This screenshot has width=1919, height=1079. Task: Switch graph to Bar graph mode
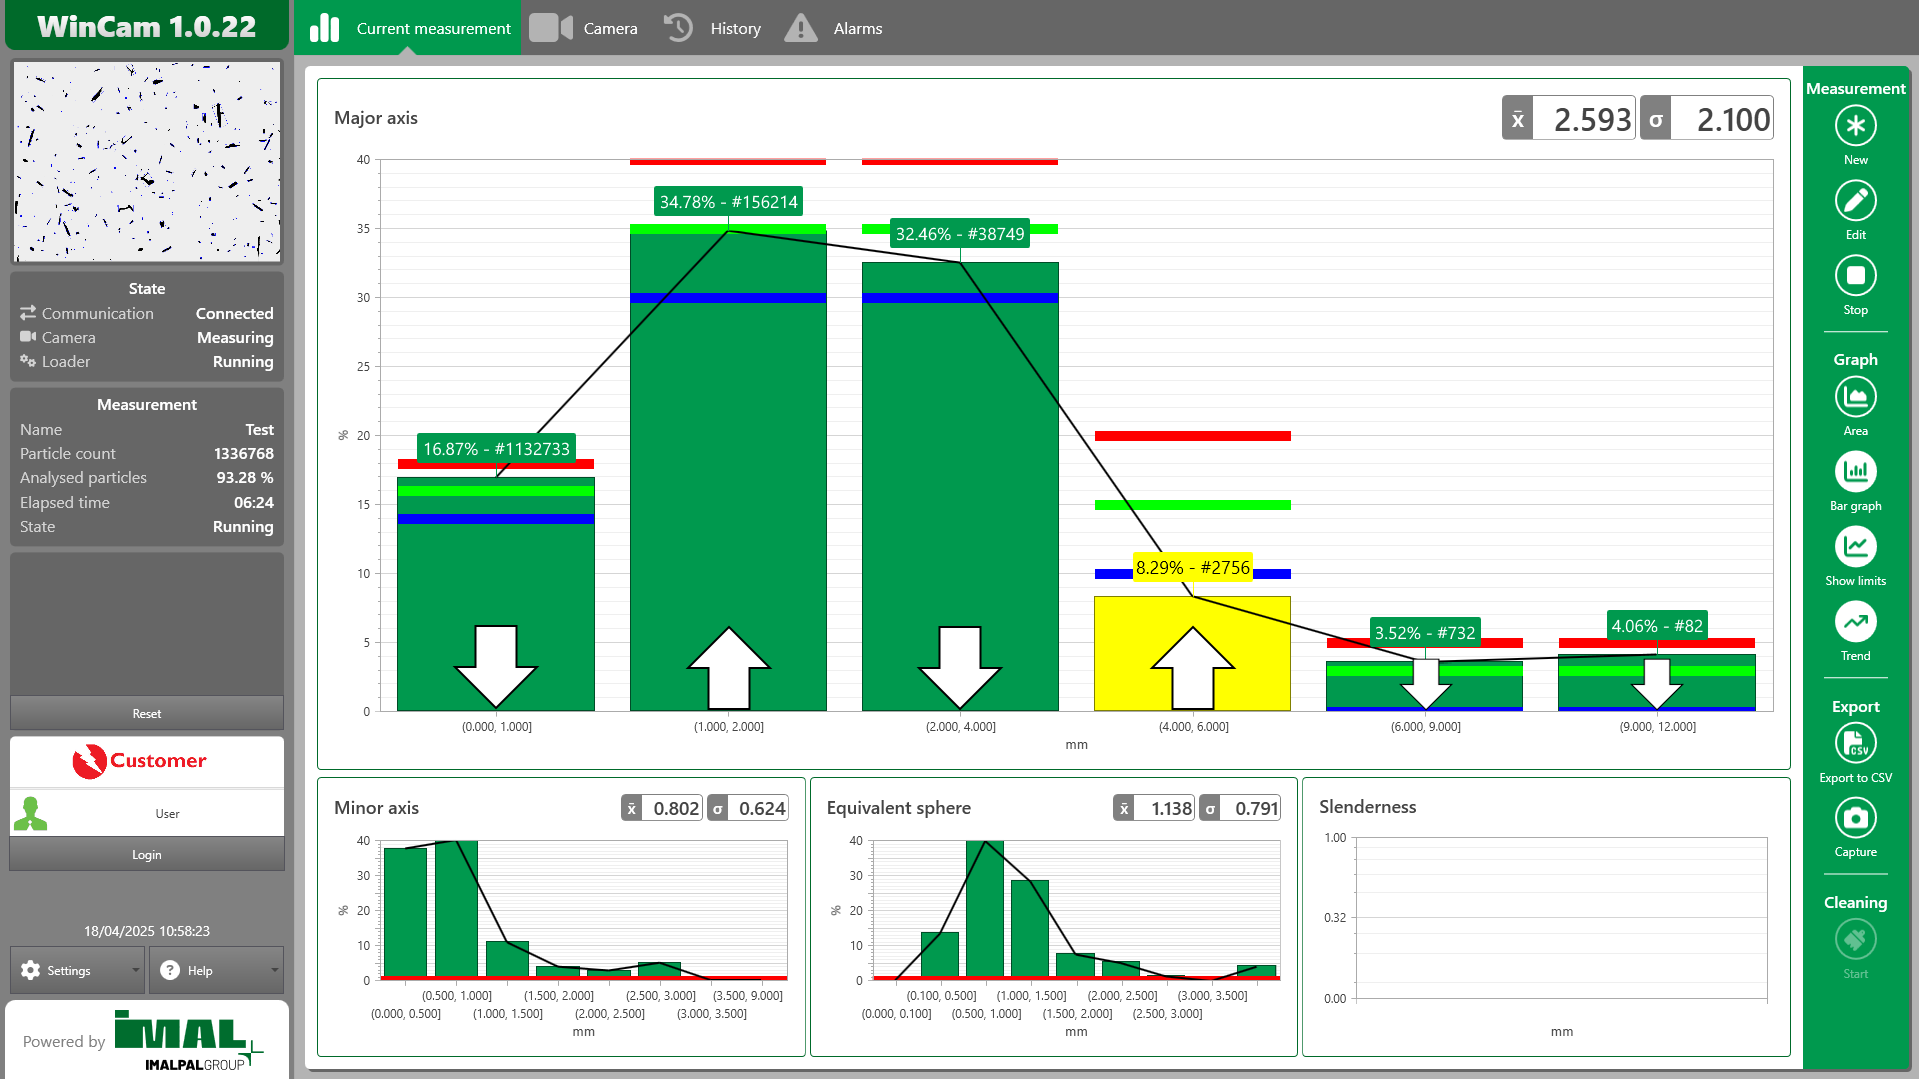coord(1855,473)
